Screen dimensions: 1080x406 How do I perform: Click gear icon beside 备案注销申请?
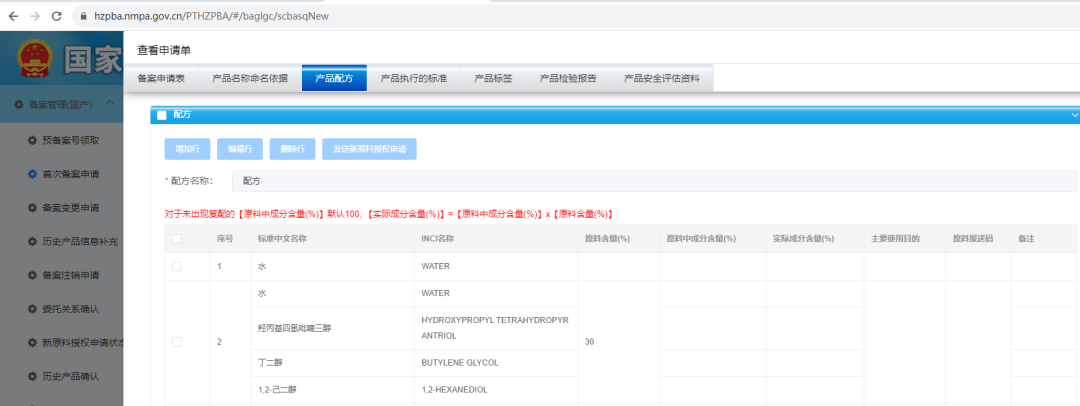point(32,275)
